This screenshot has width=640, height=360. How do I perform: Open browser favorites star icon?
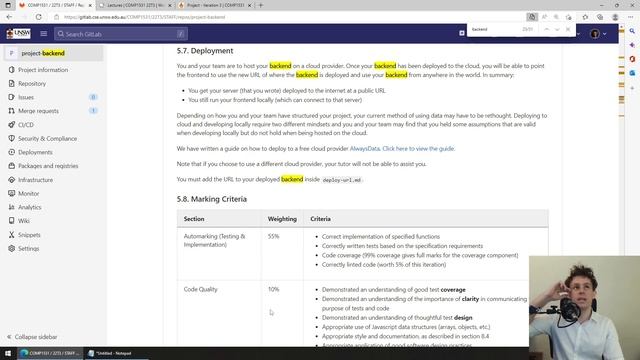[x=585, y=17]
